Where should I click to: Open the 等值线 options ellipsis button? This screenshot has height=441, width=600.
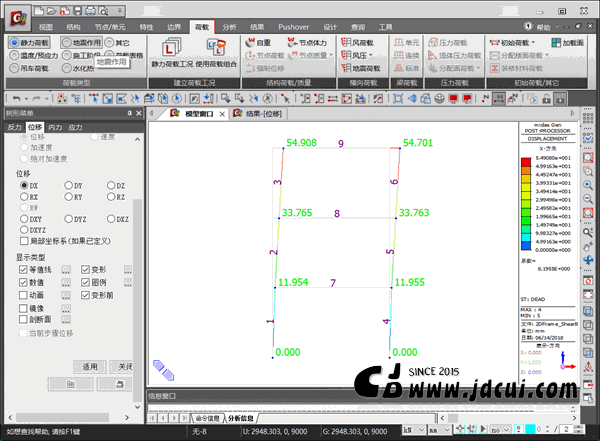click(66, 270)
